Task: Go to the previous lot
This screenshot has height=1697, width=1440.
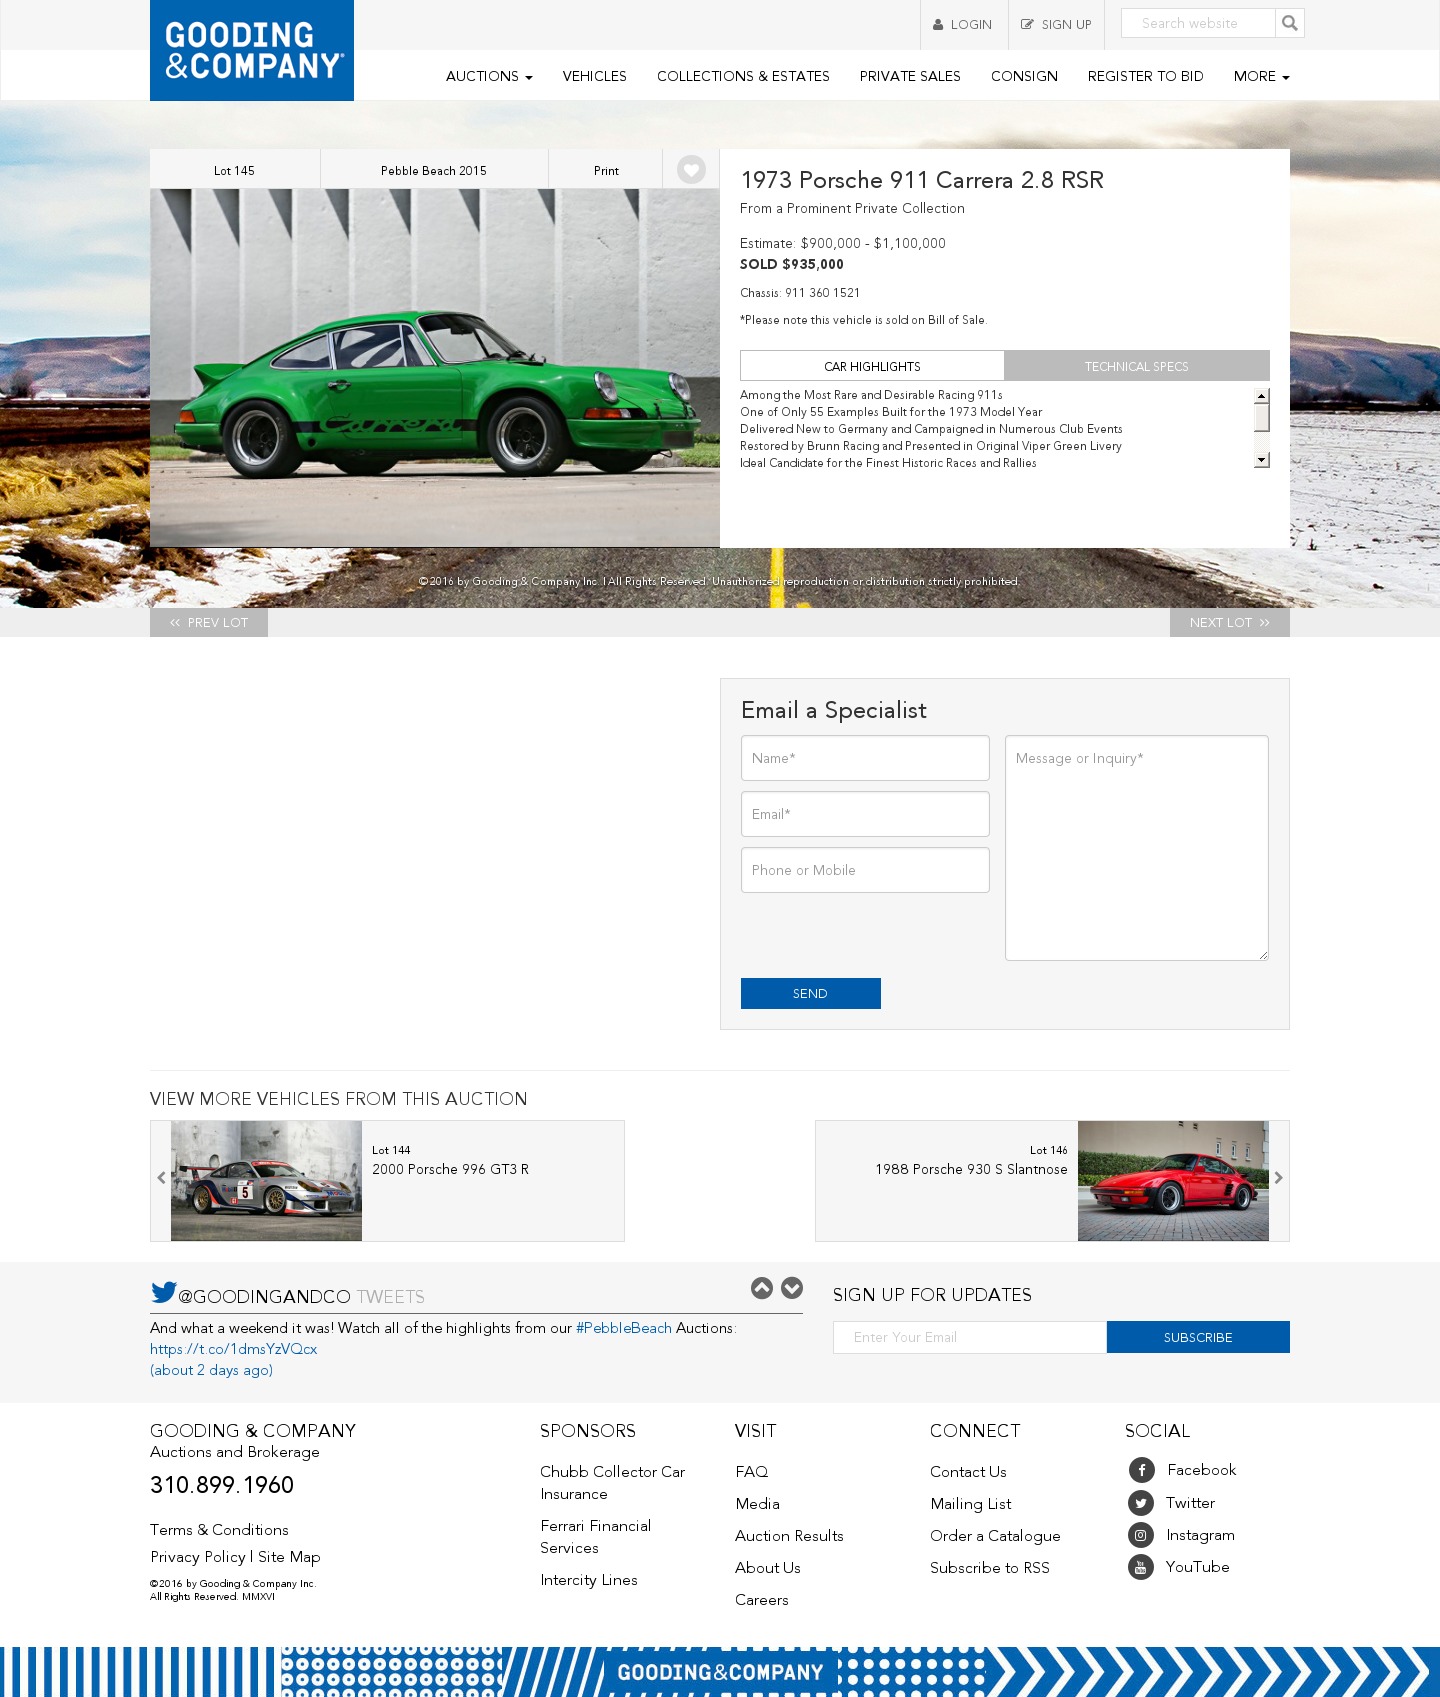Action: (209, 622)
